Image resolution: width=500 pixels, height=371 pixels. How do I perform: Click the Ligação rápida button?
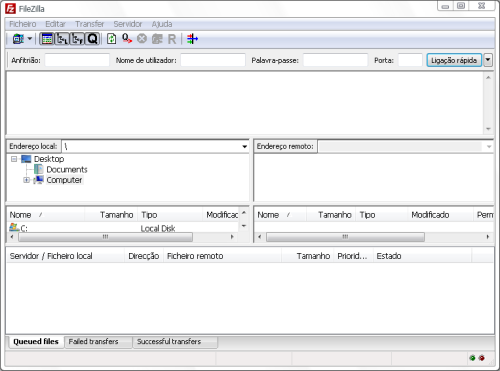pos(454,60)
